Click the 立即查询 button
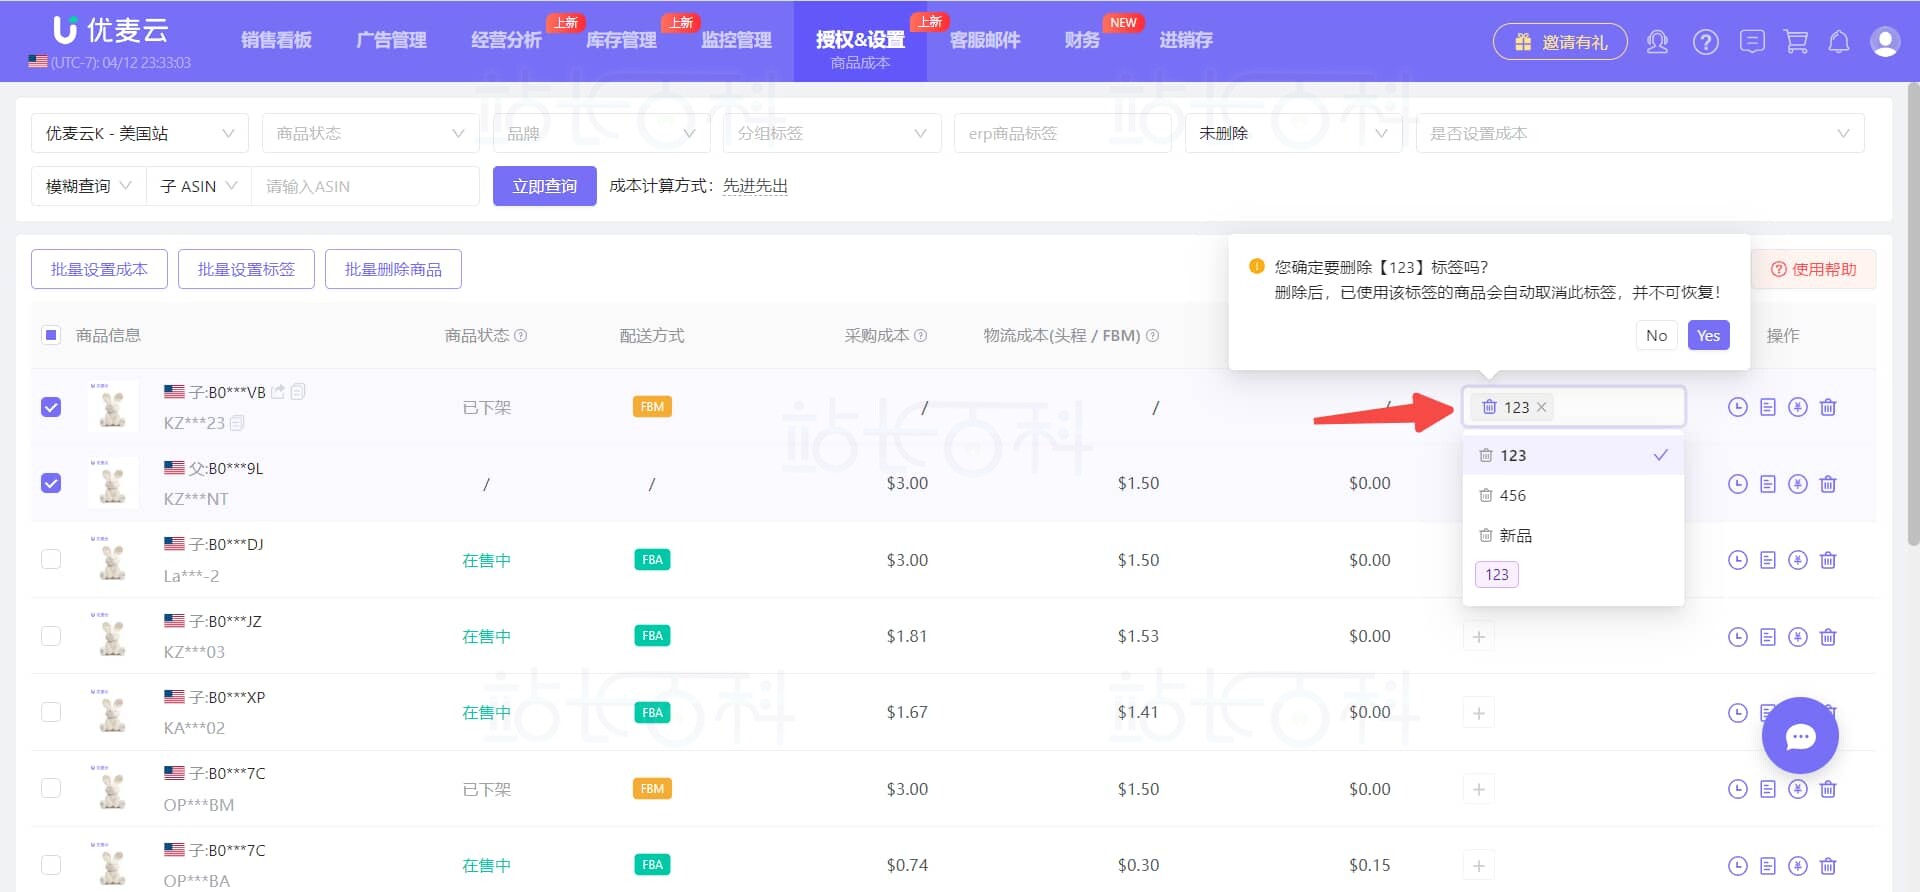The height and width of the screenshot is (892, 1920). coord(545,186)
